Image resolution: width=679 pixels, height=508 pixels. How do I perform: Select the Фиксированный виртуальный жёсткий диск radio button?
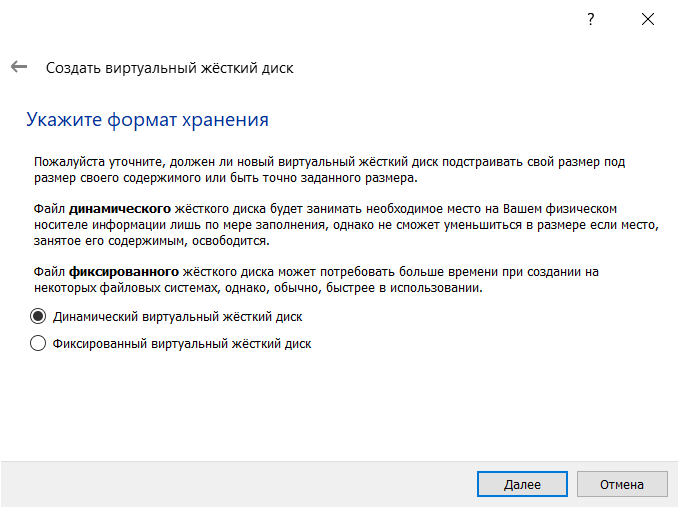coord(38,343)
